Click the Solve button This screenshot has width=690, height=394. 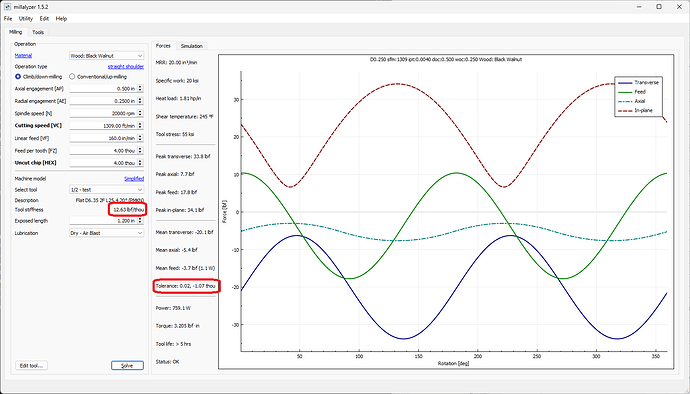click(x=127, y=365)
